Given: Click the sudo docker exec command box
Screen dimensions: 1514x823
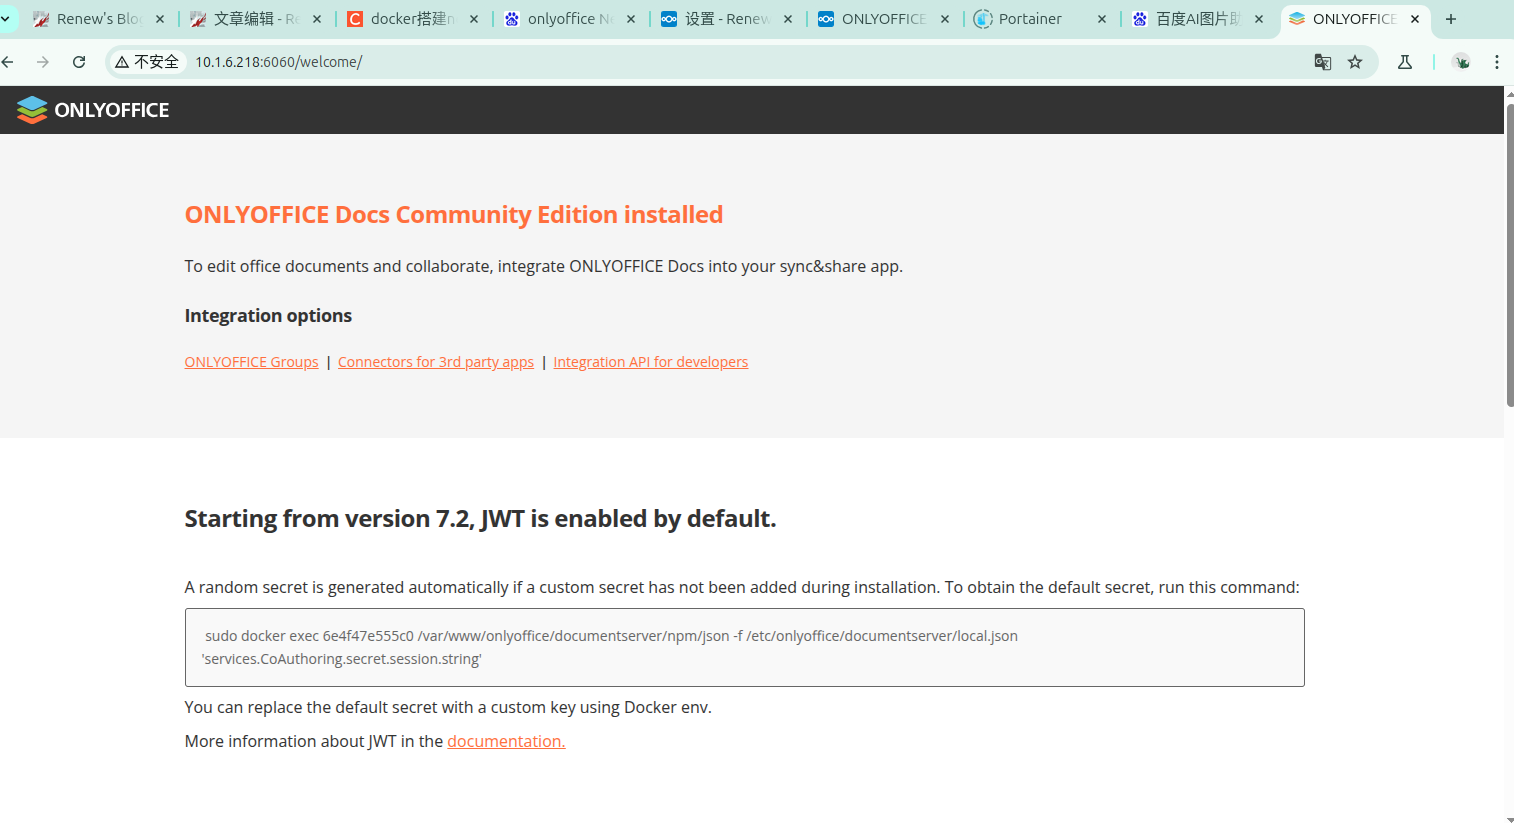Looking at the screenshot, I should (x=744, y=647).
